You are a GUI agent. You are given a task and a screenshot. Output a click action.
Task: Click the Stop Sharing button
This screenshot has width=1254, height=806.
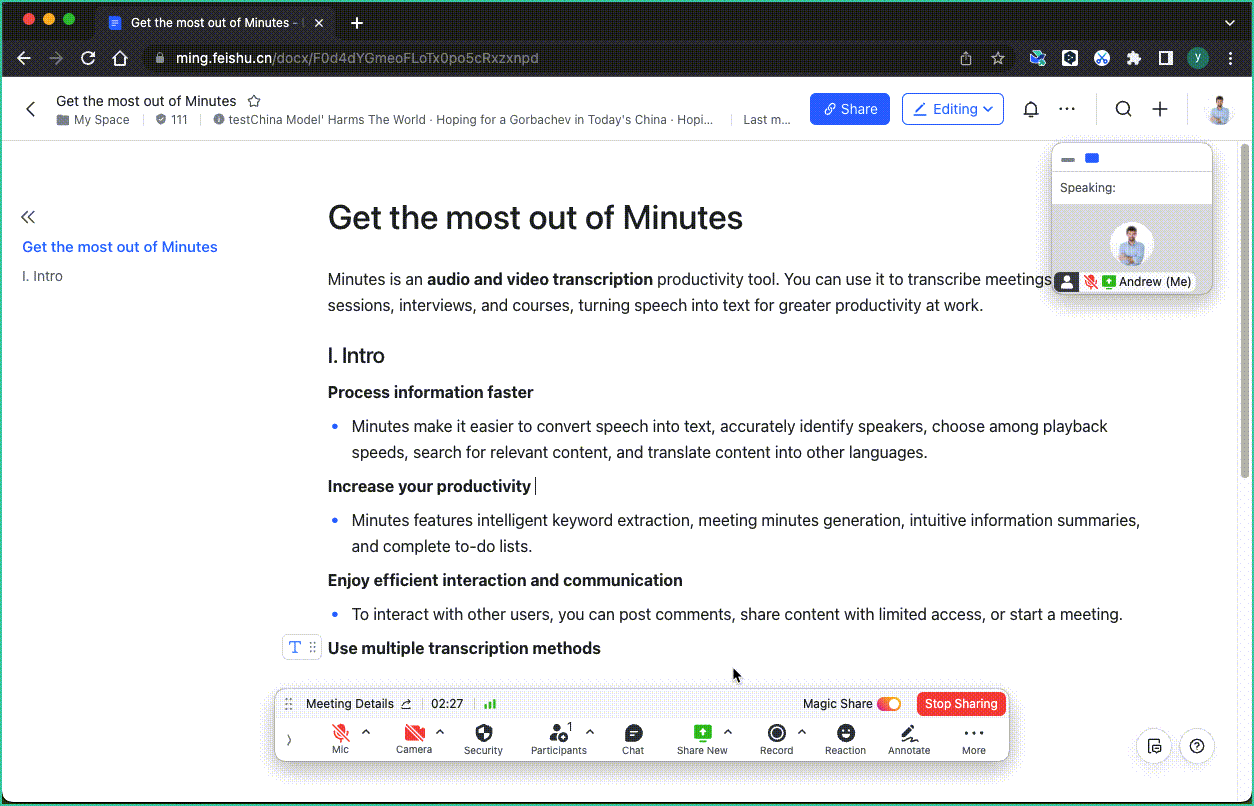click(x=961, y=704)
